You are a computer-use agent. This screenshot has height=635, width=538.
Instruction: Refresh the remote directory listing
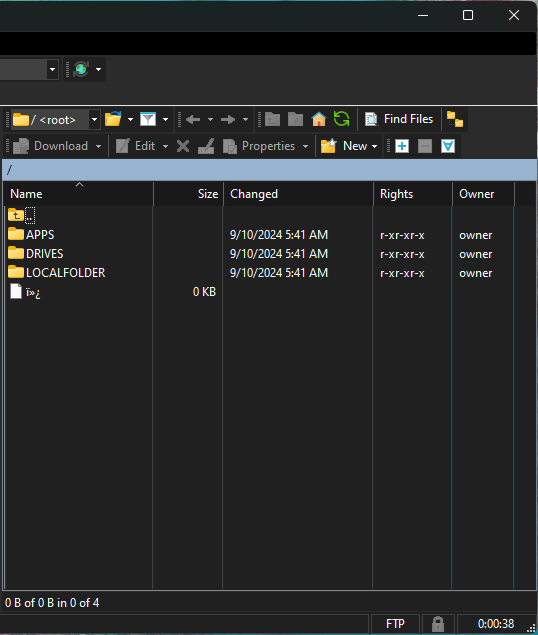342,119
